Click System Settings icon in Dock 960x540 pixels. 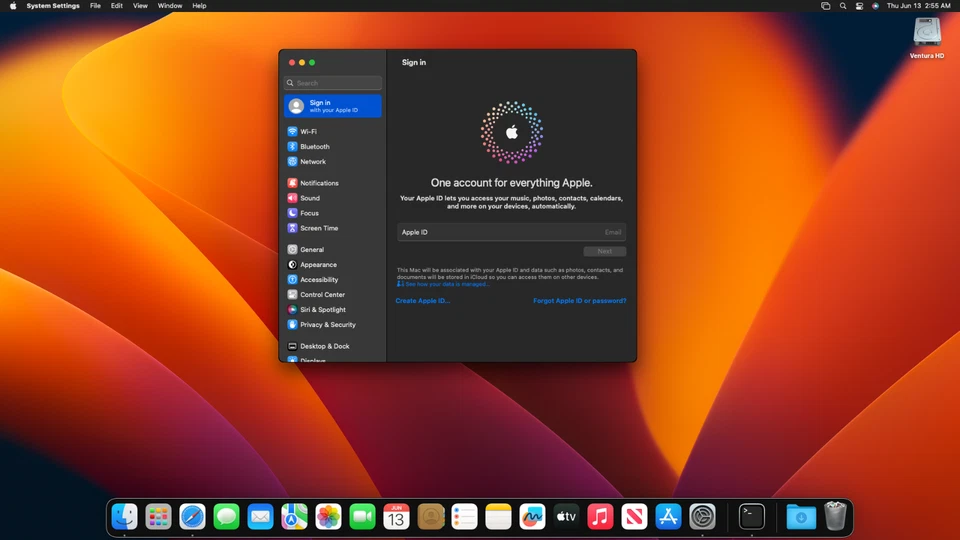click(x=702, y=517)
